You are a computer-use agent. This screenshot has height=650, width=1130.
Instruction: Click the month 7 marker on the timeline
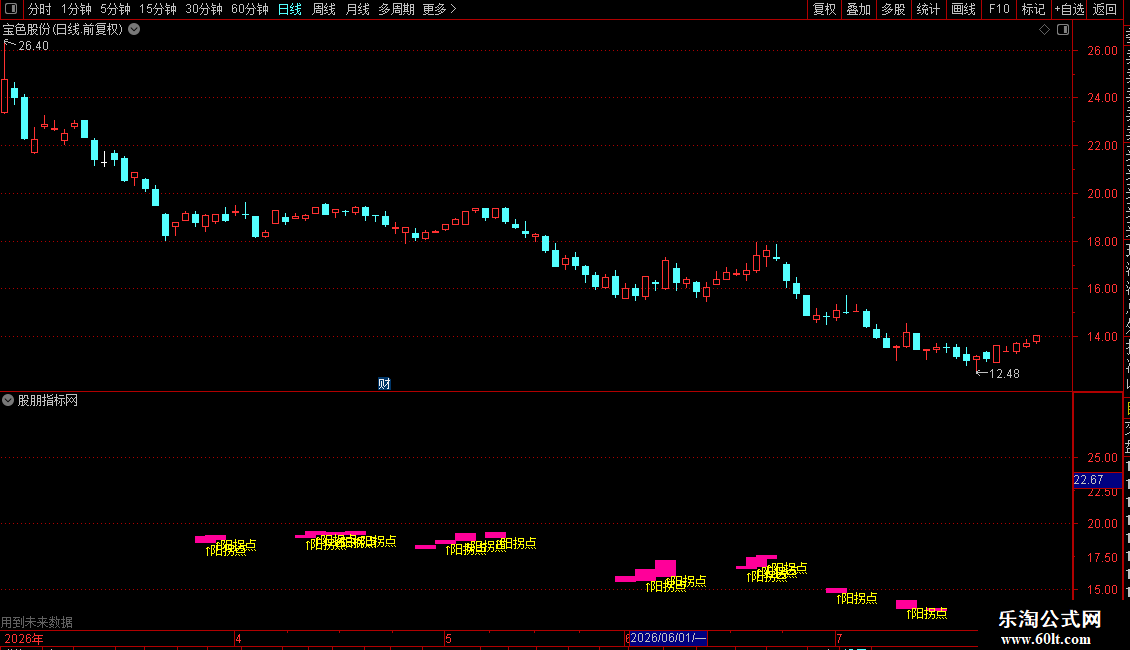click(x=840, y=638)
